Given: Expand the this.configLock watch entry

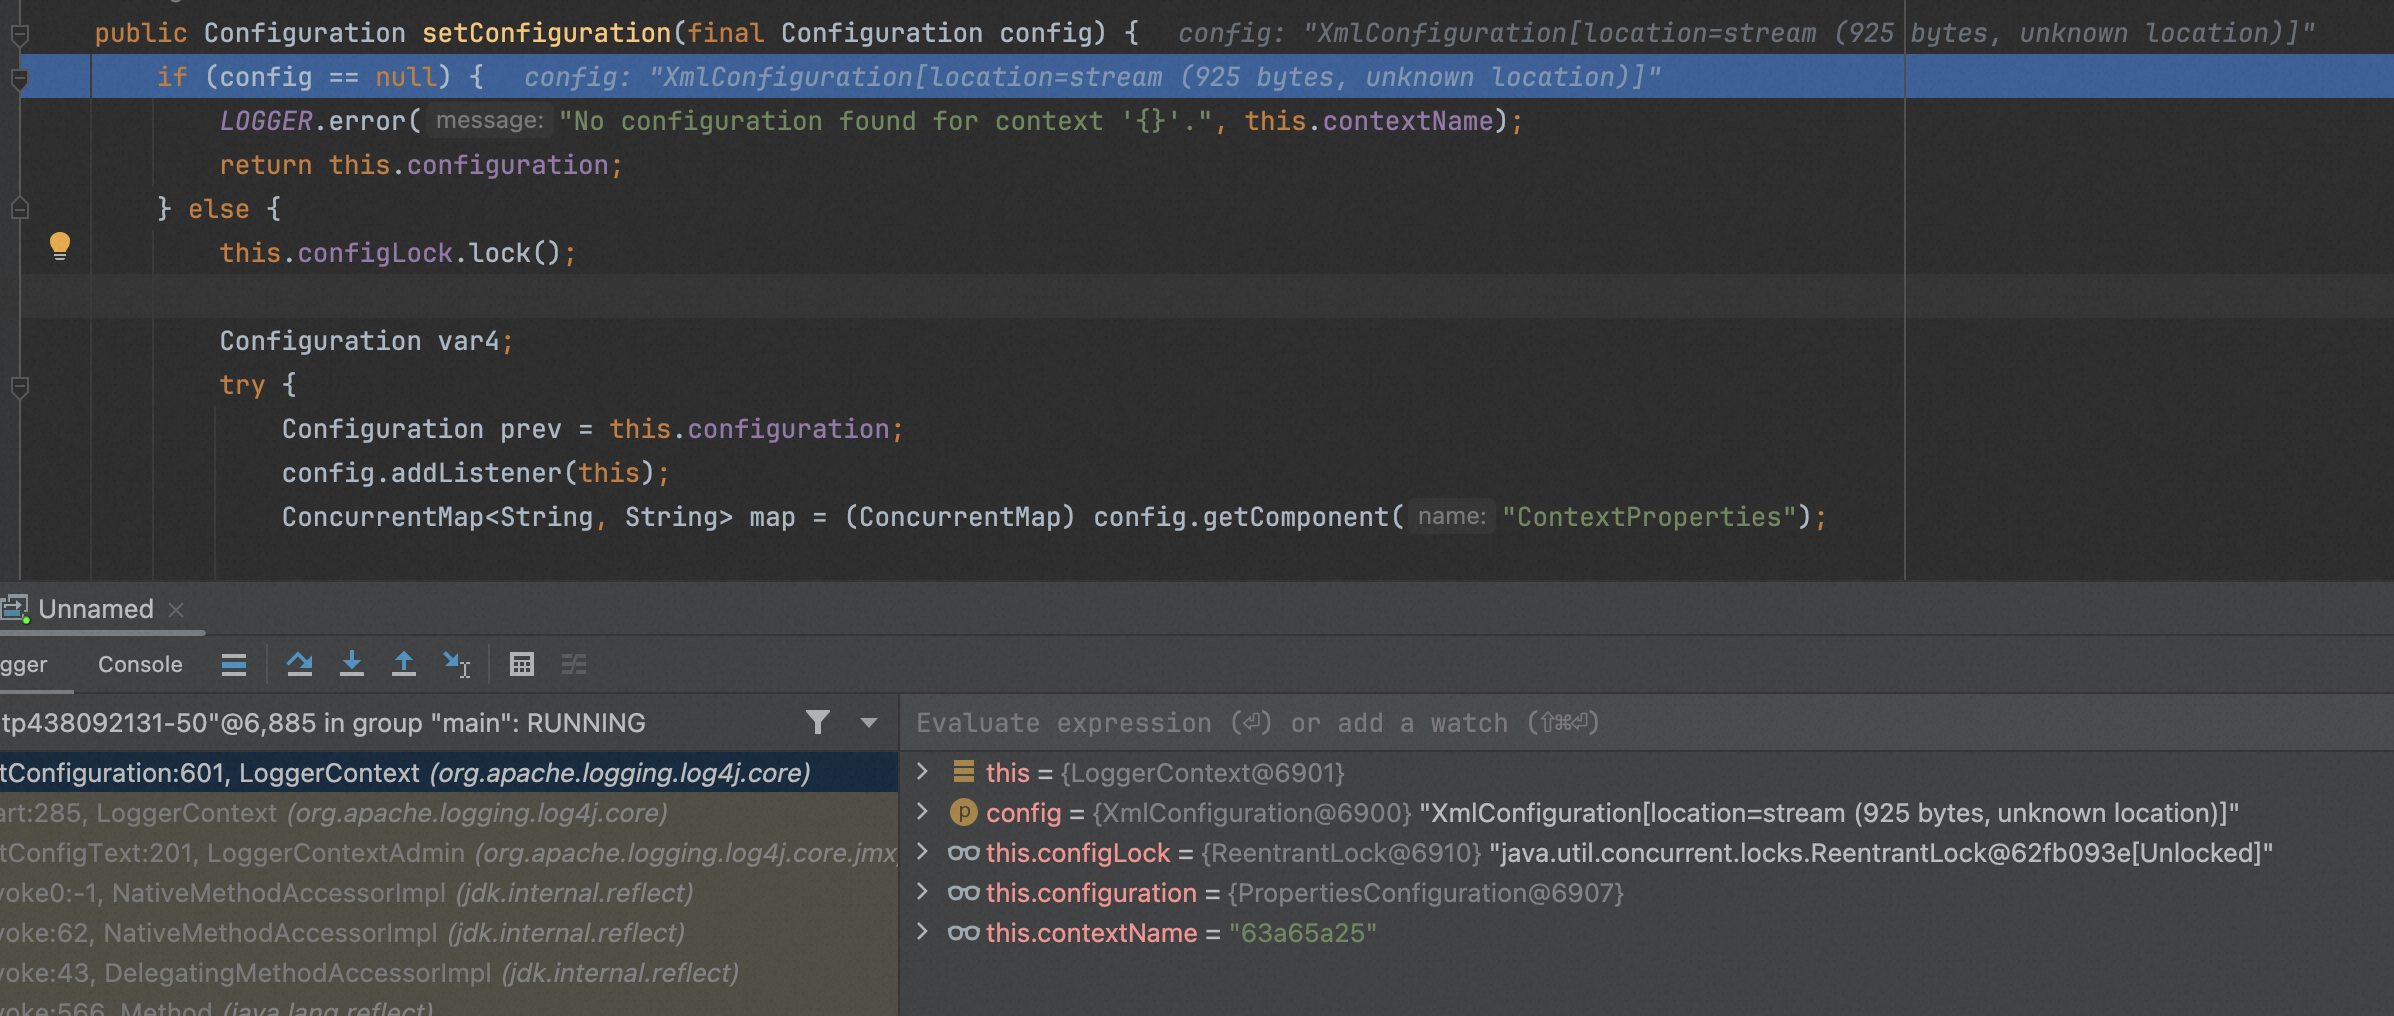Looking at the screenshot, I should click(x=923, y=852).
